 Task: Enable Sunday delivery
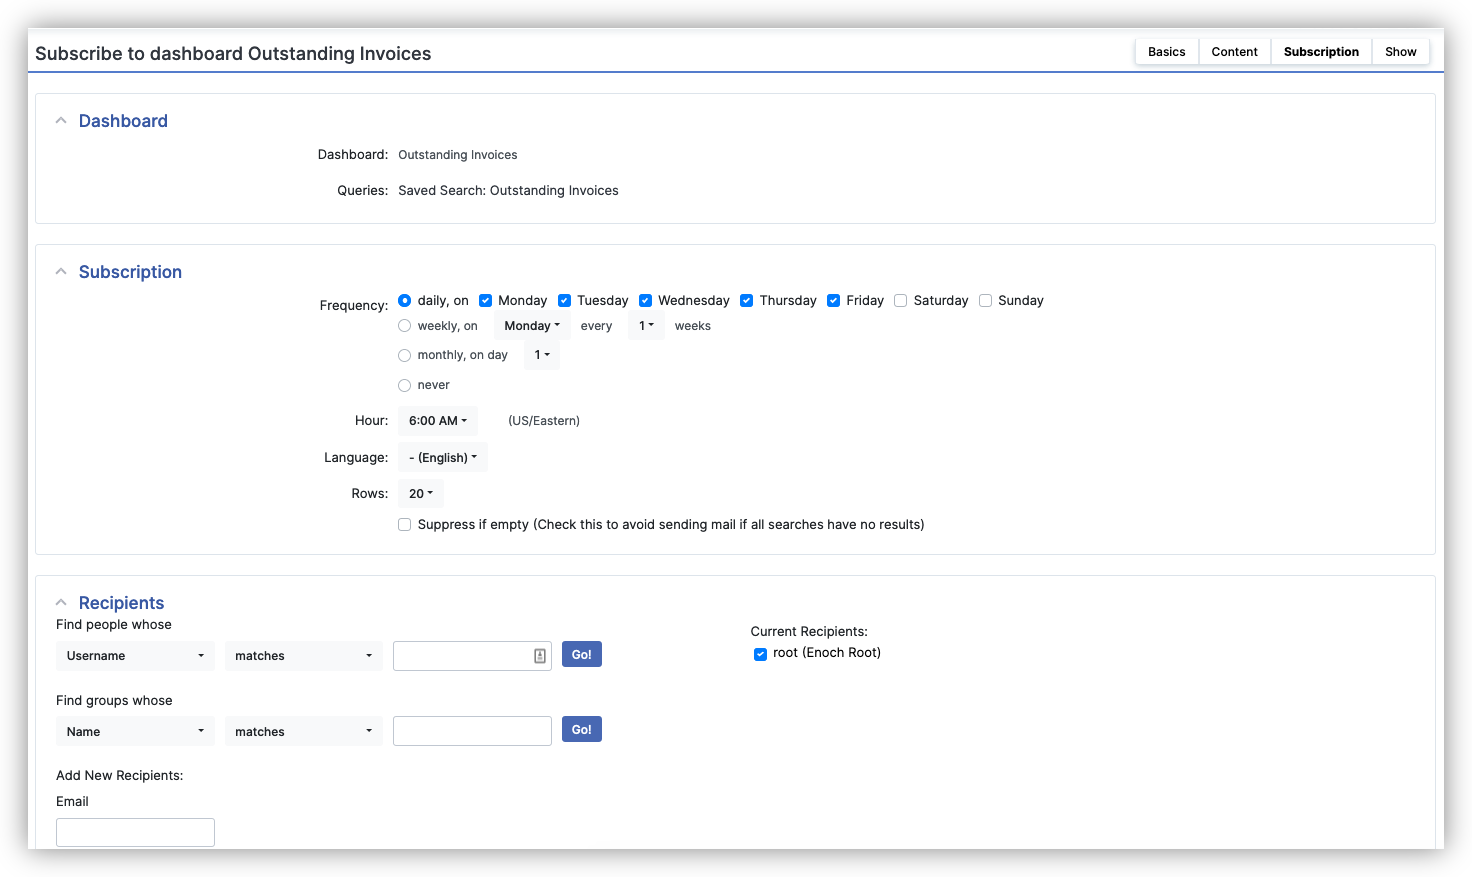pyautogui.click(x=985, y=300)
